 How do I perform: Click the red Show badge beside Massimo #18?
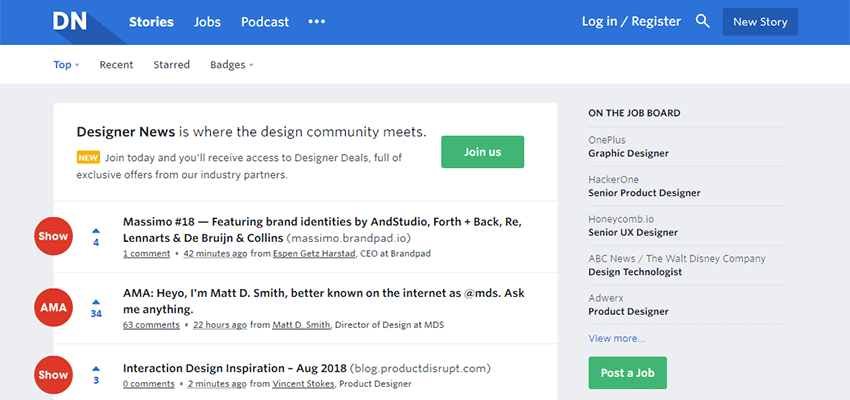(53, 236)
